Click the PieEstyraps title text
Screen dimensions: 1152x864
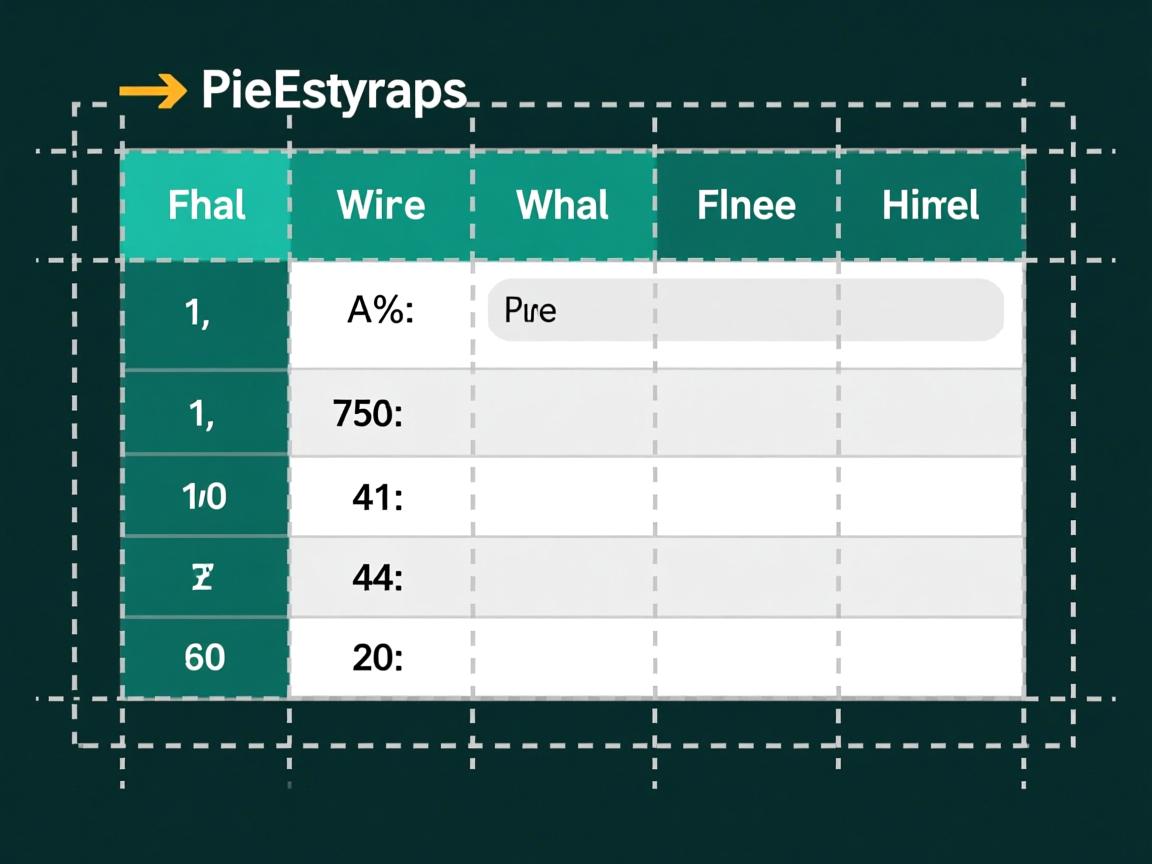click(x=333, y=92)
